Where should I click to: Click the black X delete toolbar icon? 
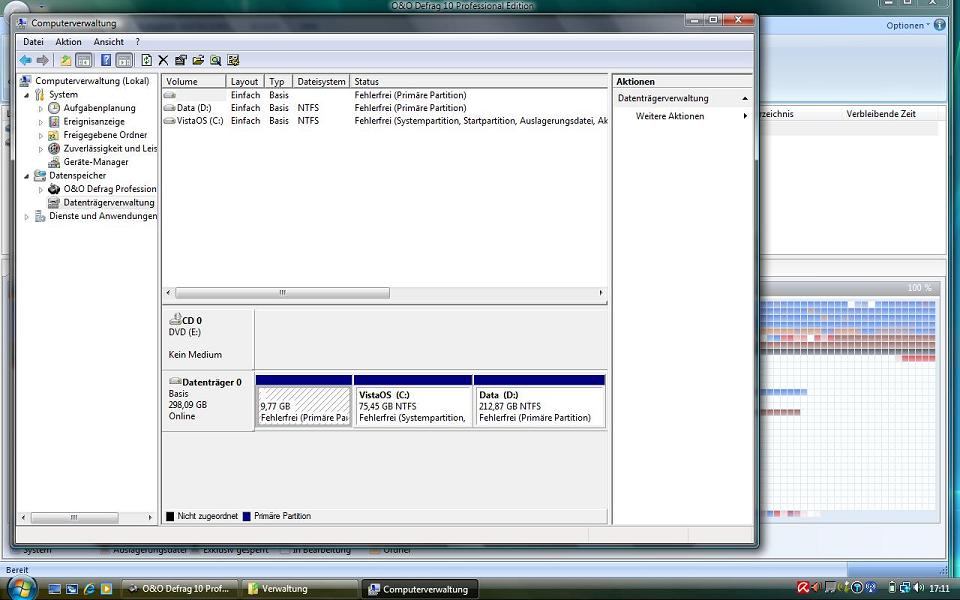[x=163, y=60]
